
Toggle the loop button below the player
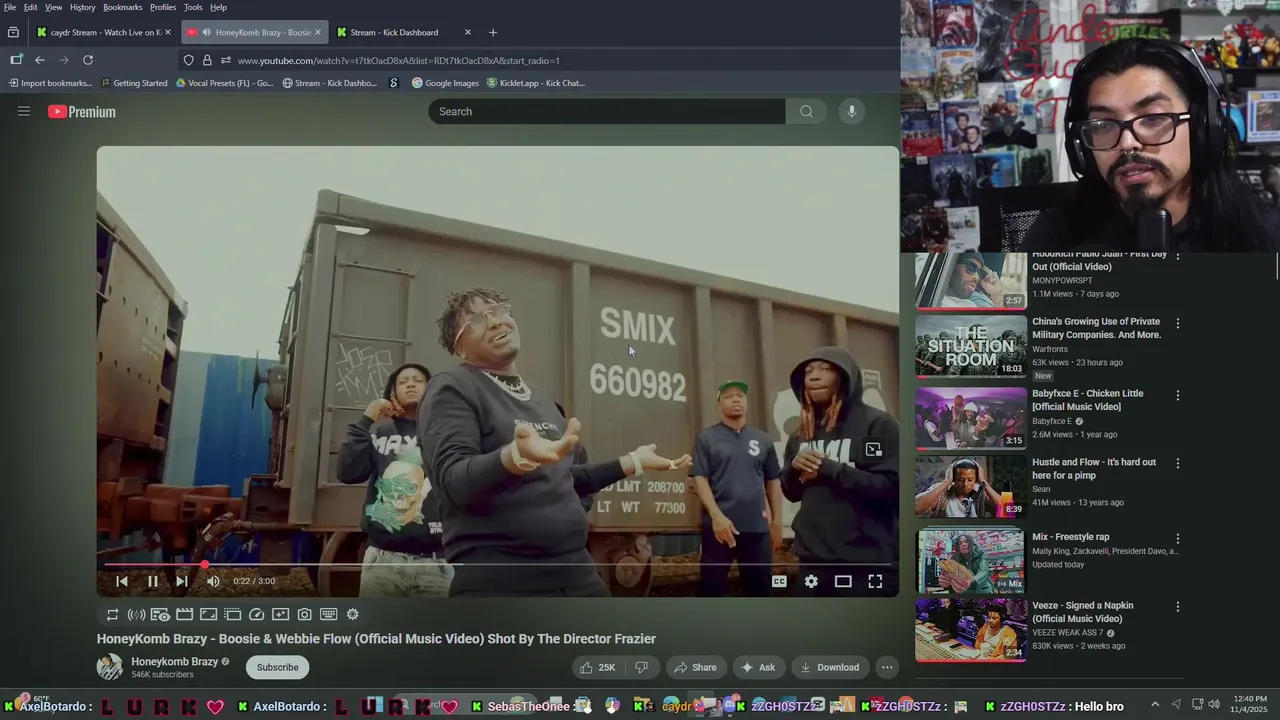(x=112, y=615)
